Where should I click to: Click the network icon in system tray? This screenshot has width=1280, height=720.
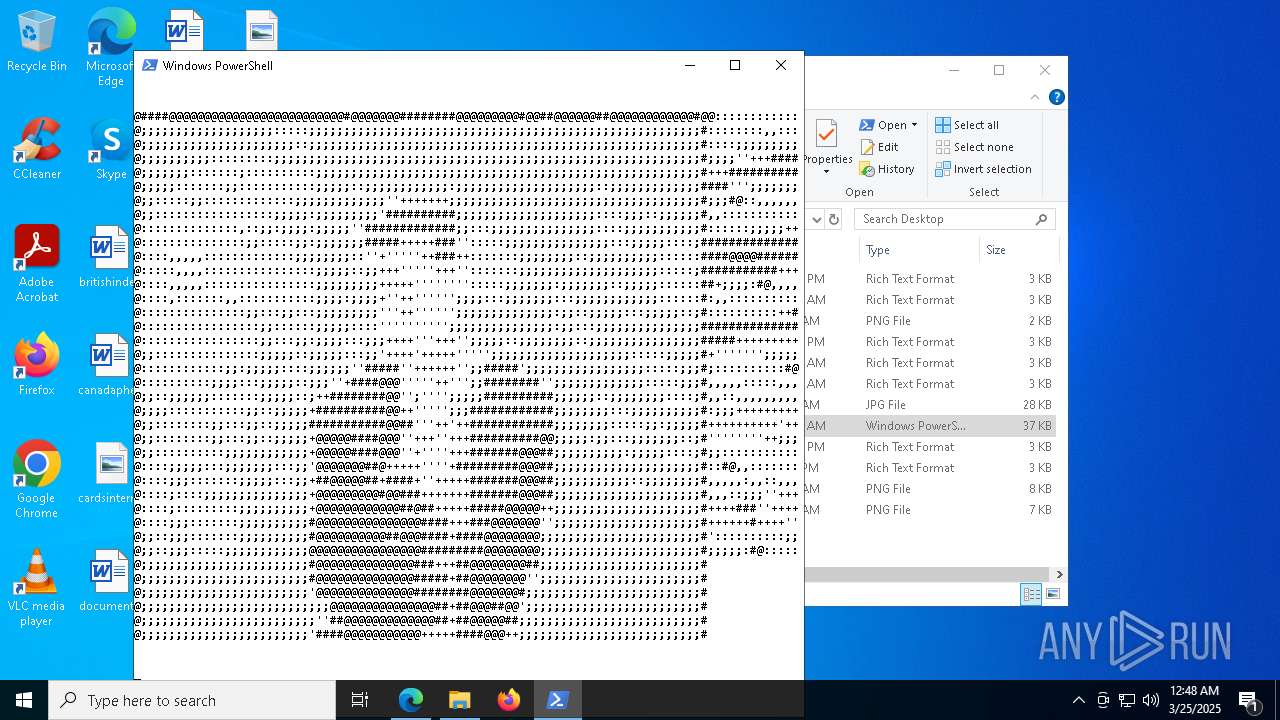1127,700
